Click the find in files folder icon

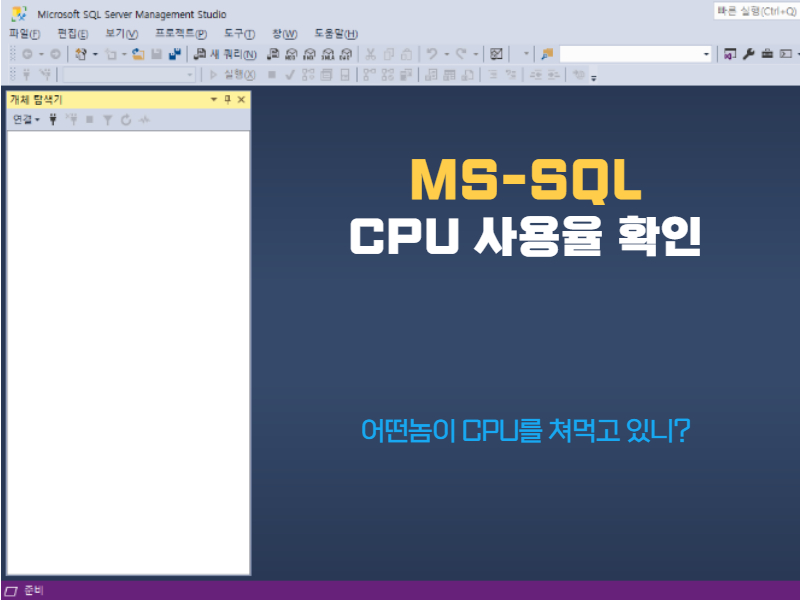tap(547, 54)
